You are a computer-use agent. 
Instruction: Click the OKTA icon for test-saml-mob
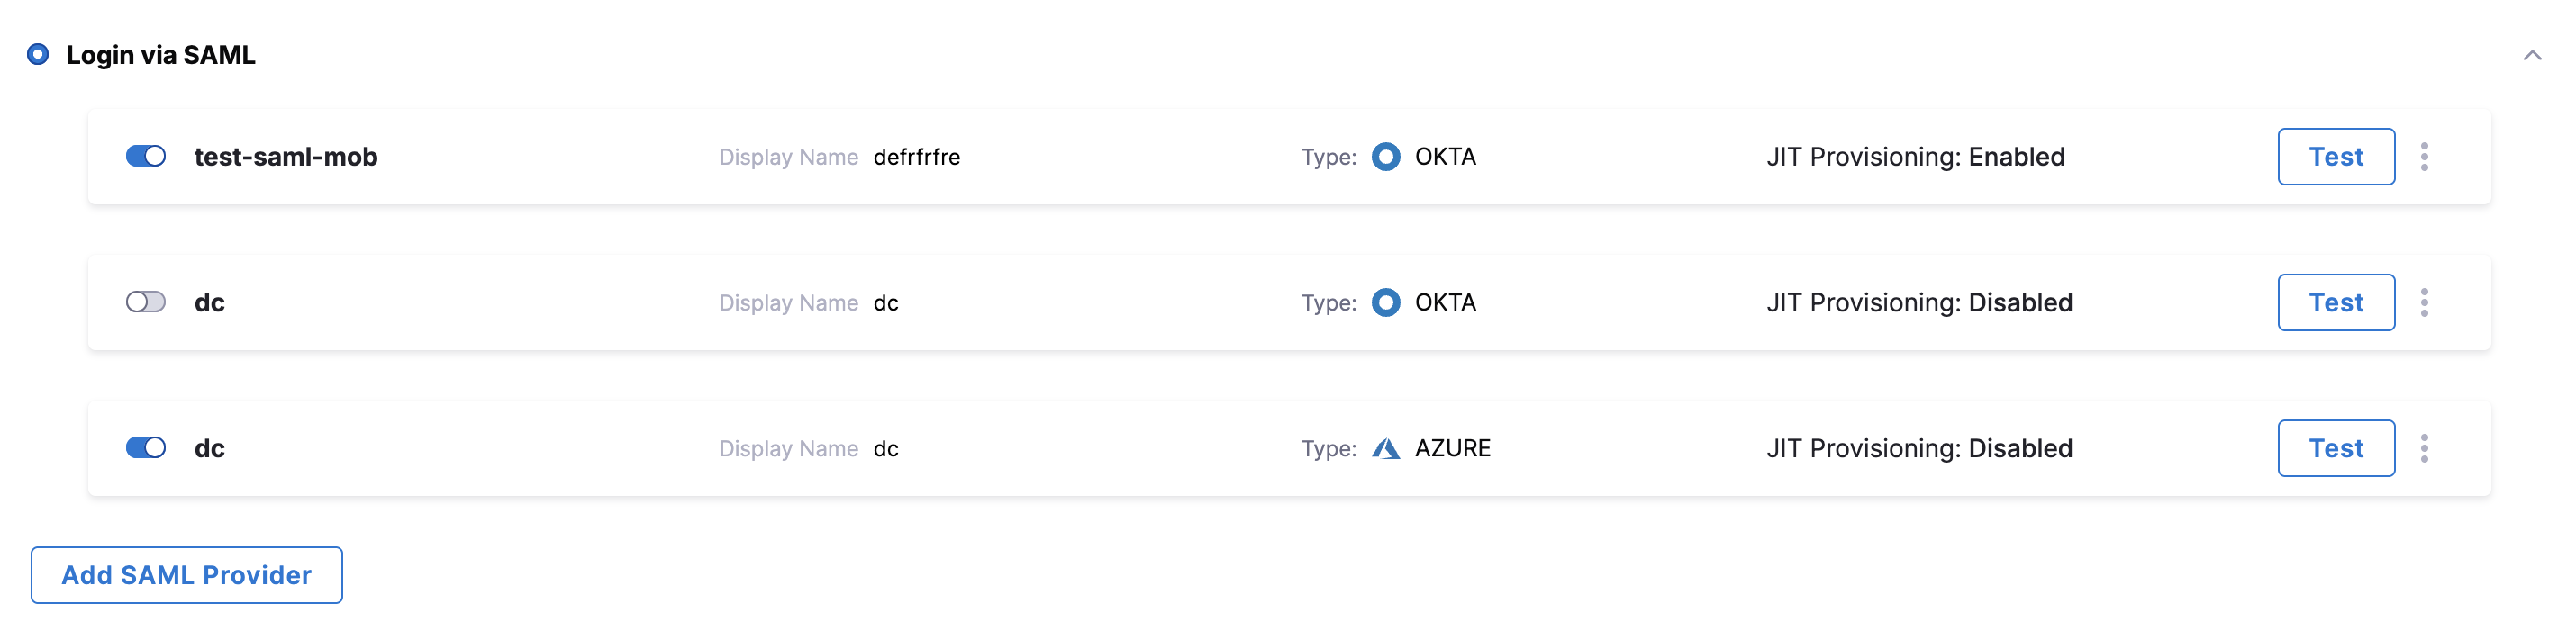coord(1385,157)
